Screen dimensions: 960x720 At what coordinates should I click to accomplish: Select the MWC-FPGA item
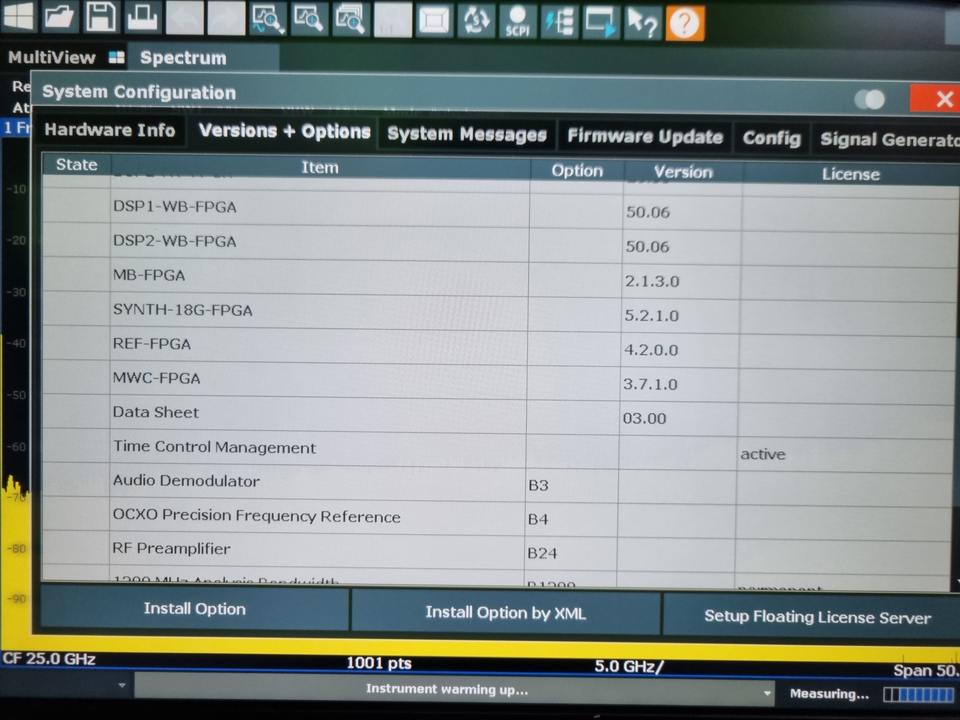tap(157, 378)
